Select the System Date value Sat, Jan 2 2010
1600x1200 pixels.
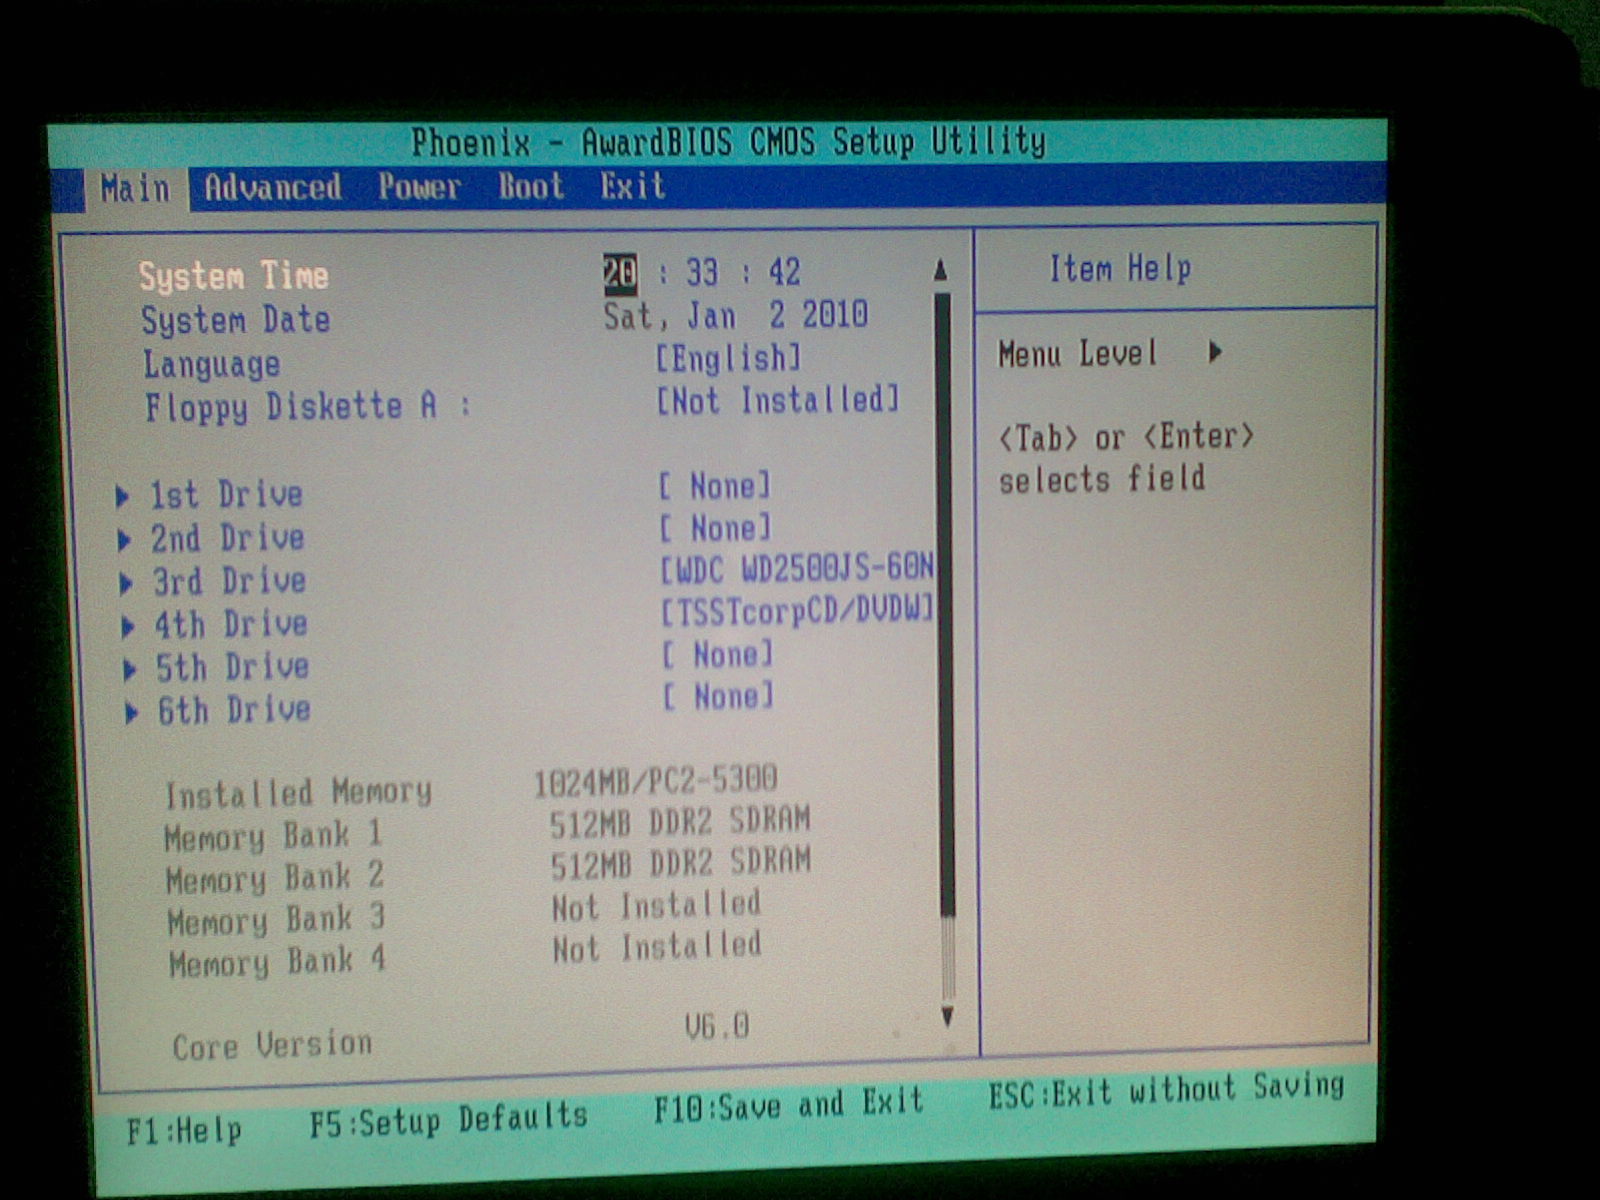(735, 315)
